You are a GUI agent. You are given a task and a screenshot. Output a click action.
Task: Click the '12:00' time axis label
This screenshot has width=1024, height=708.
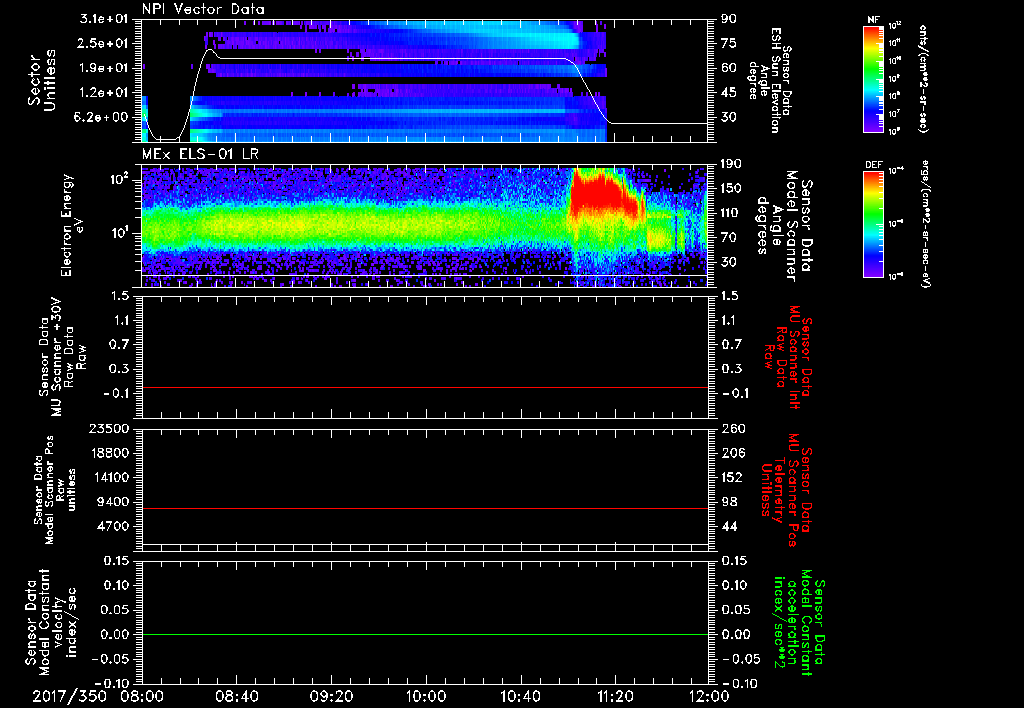[x=709, y=696]
